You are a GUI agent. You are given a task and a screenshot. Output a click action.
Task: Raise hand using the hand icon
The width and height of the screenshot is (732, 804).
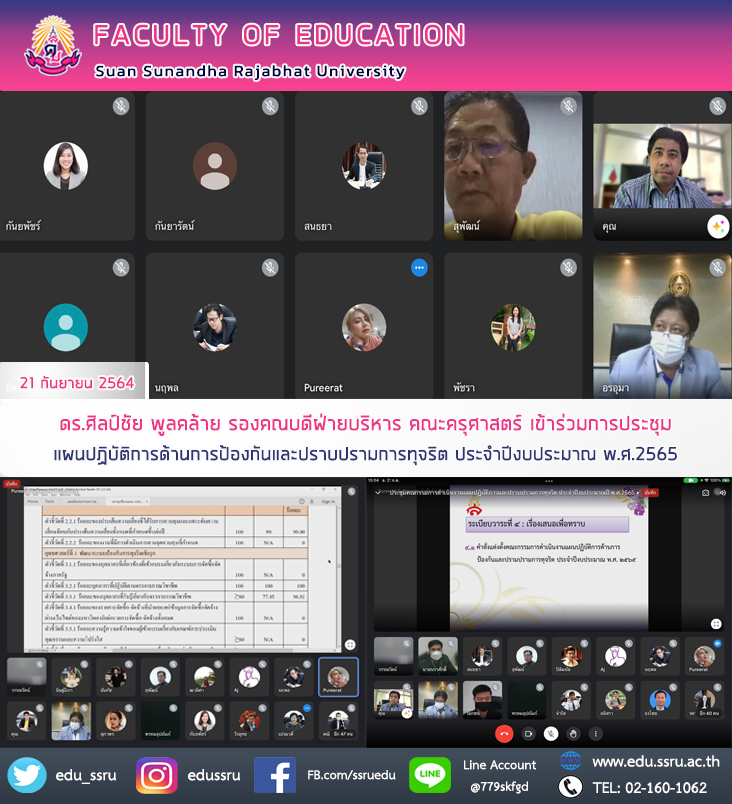[572, 733]
